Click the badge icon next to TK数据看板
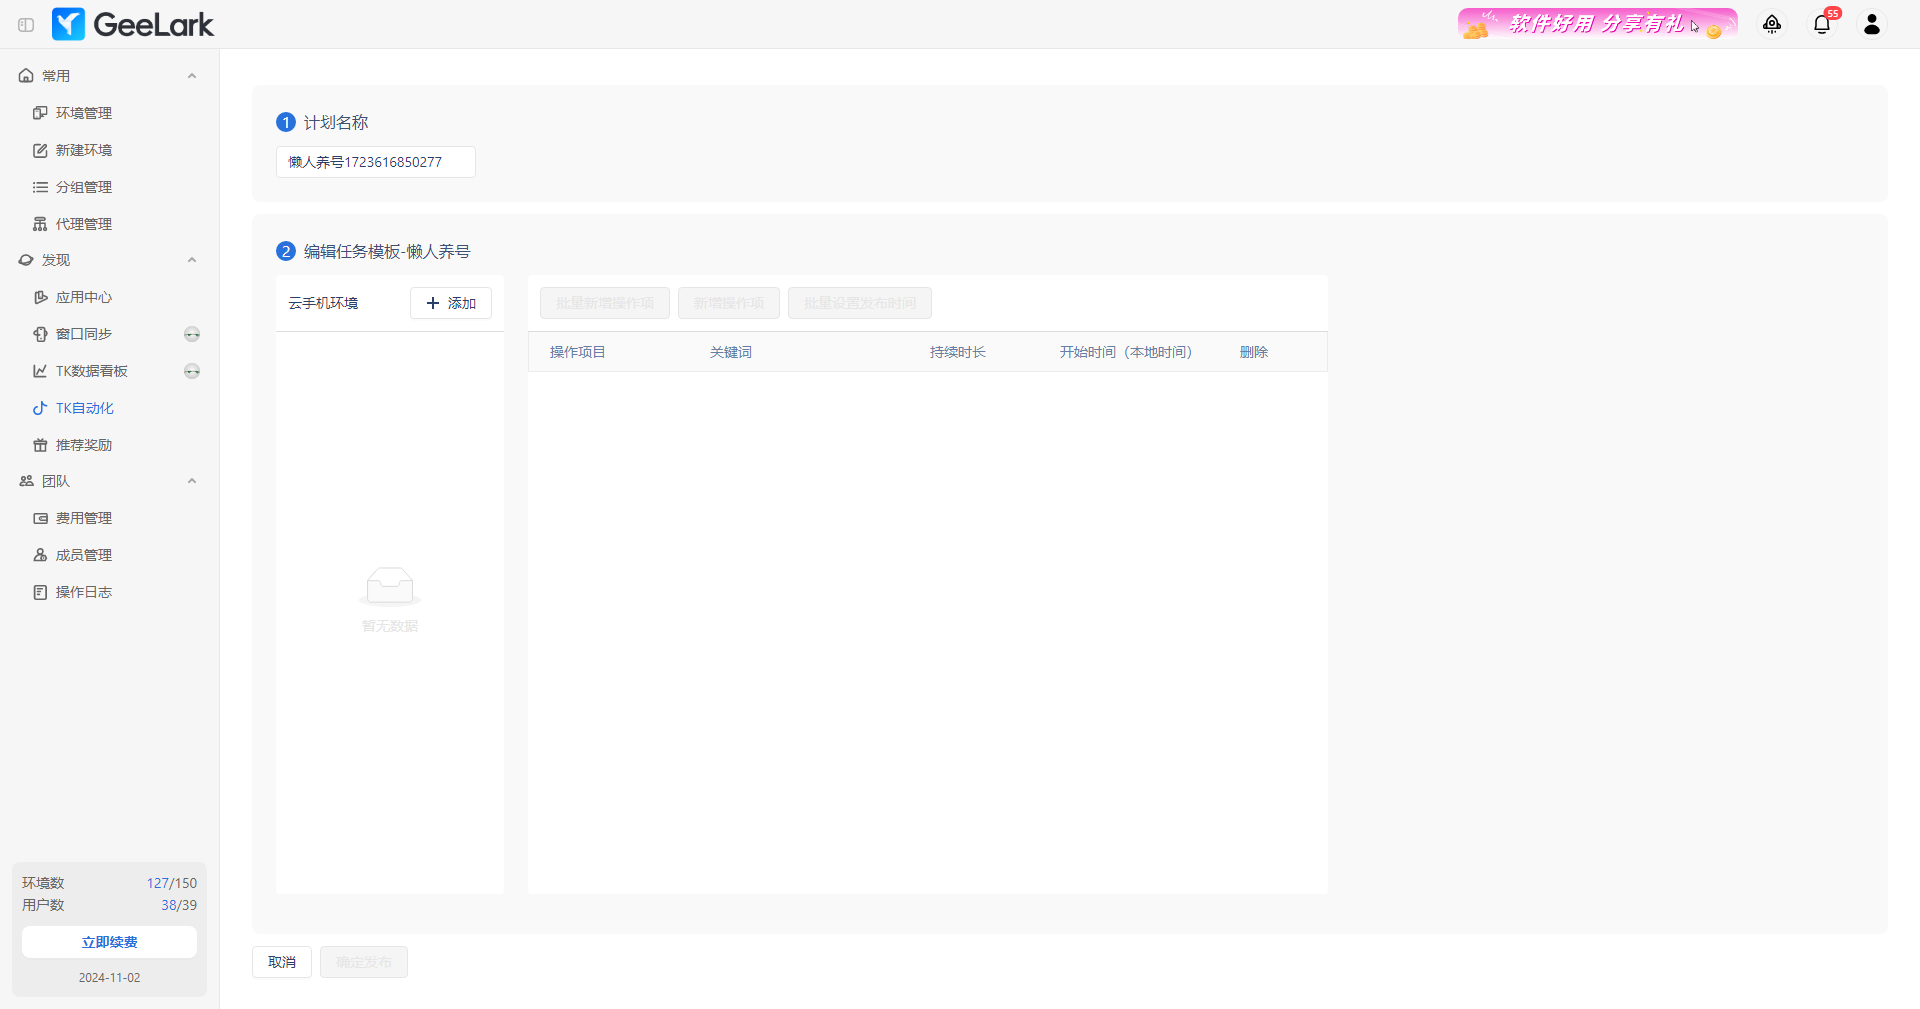Screen dimensions: 1920x1009 pos(192,371)
